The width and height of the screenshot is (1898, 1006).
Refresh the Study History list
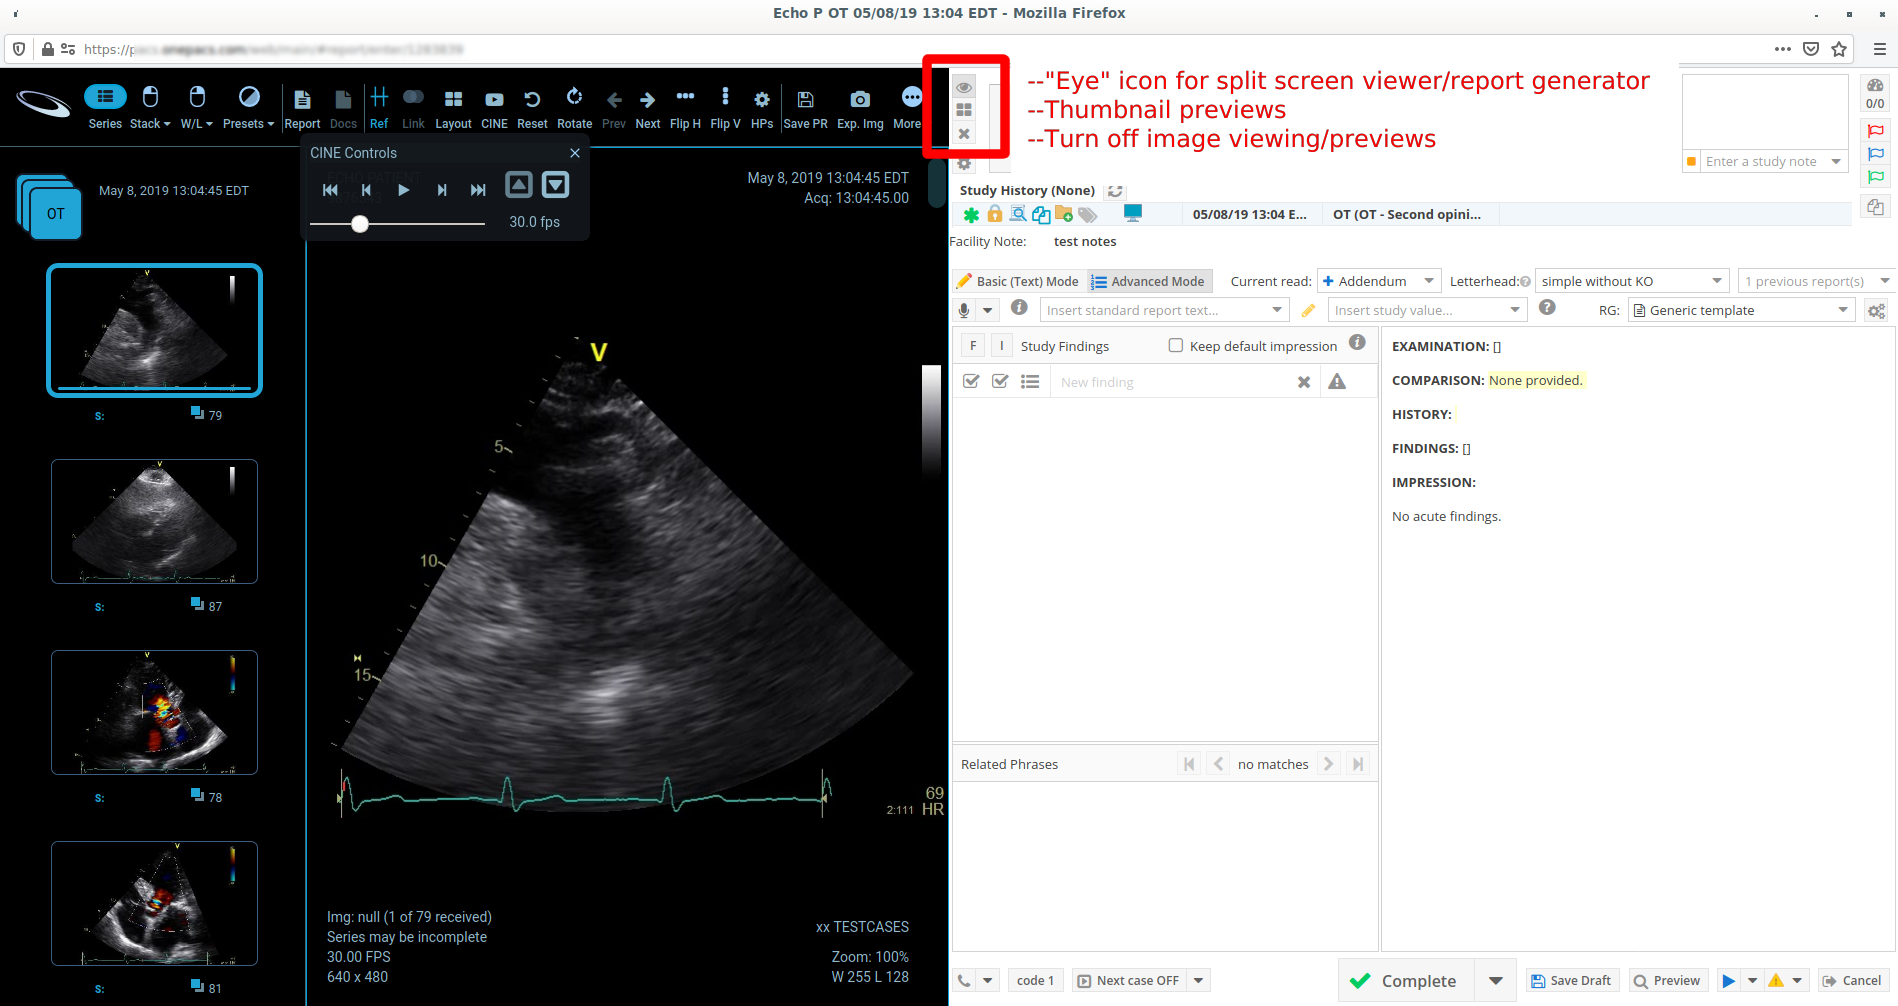[x=1115, y=191]
